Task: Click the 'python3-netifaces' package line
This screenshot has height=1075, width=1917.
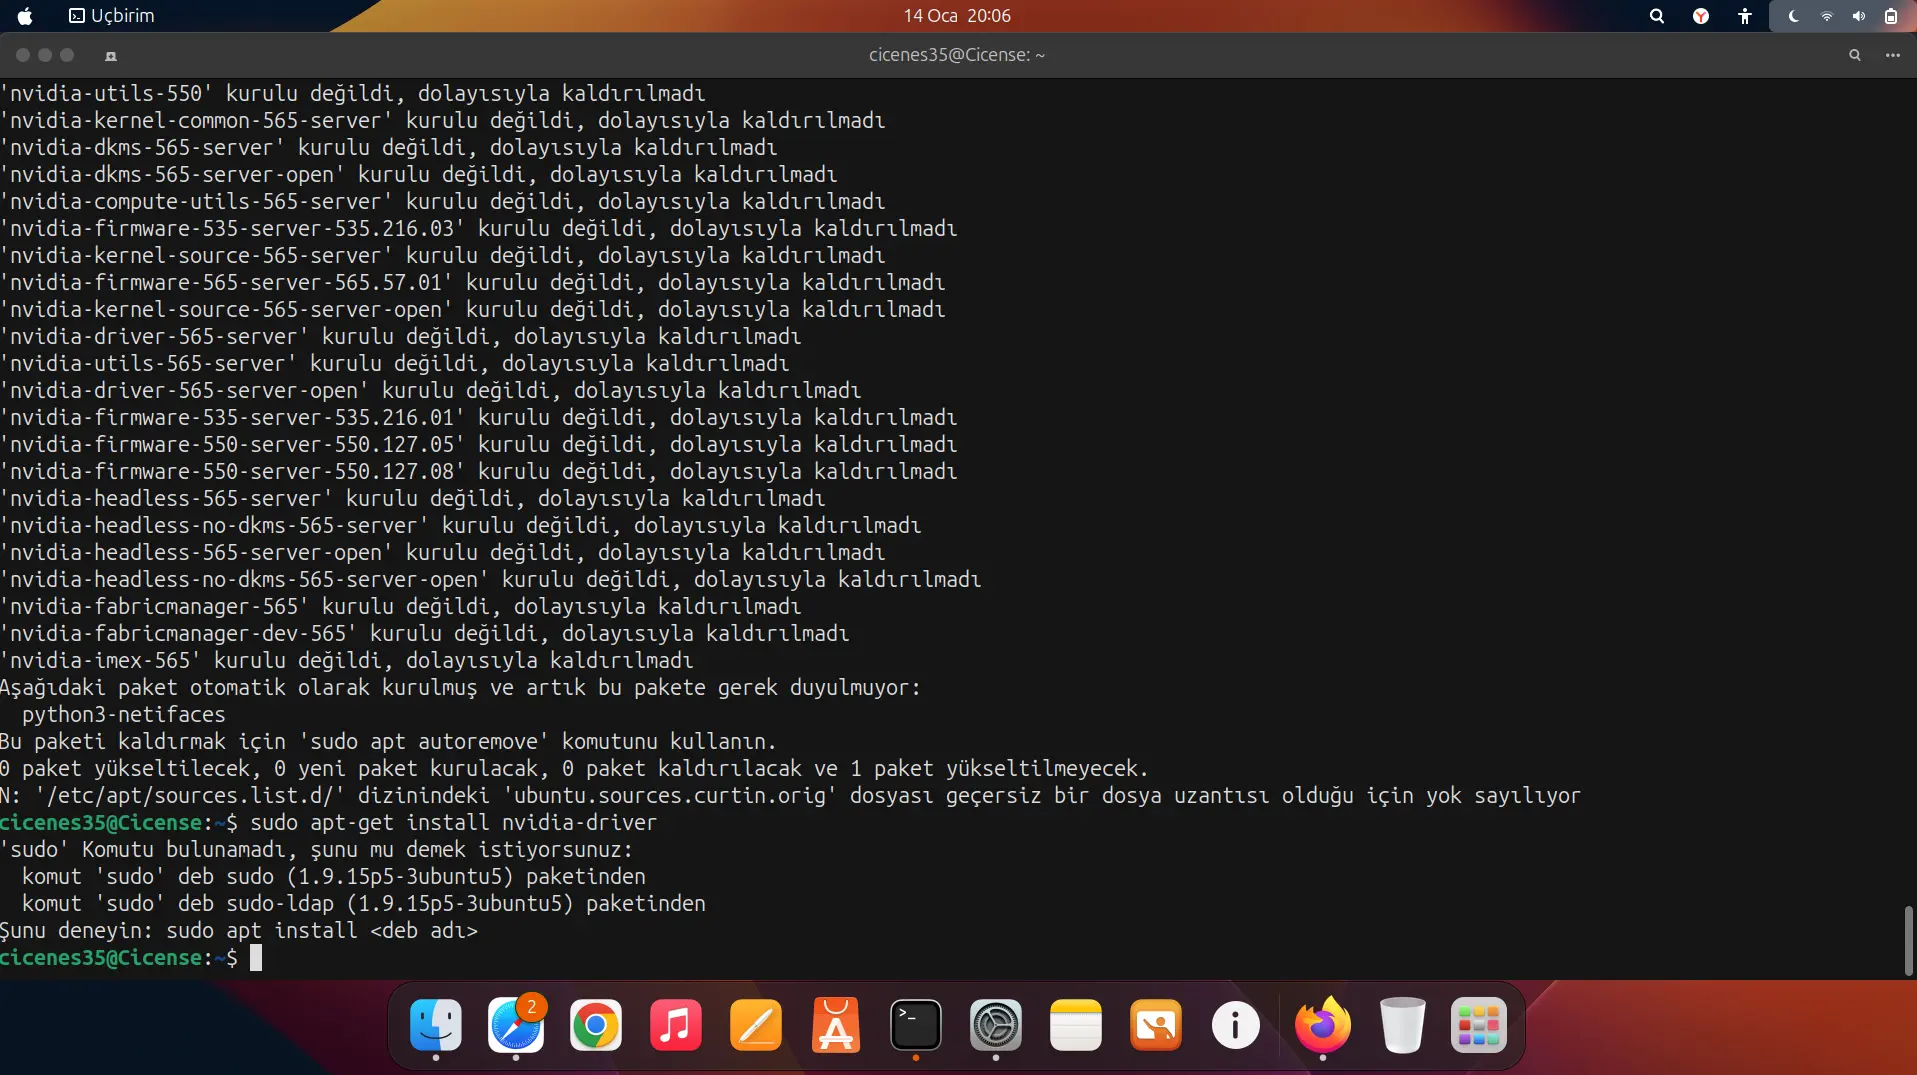Action: point(124,715)
